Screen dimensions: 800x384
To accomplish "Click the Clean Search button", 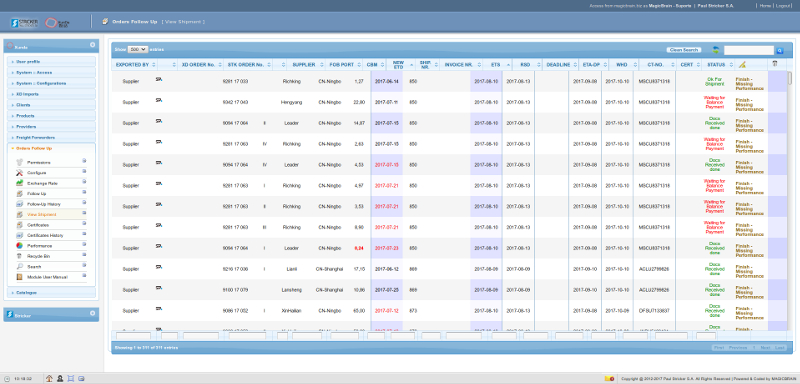I will tap(684, 50).
